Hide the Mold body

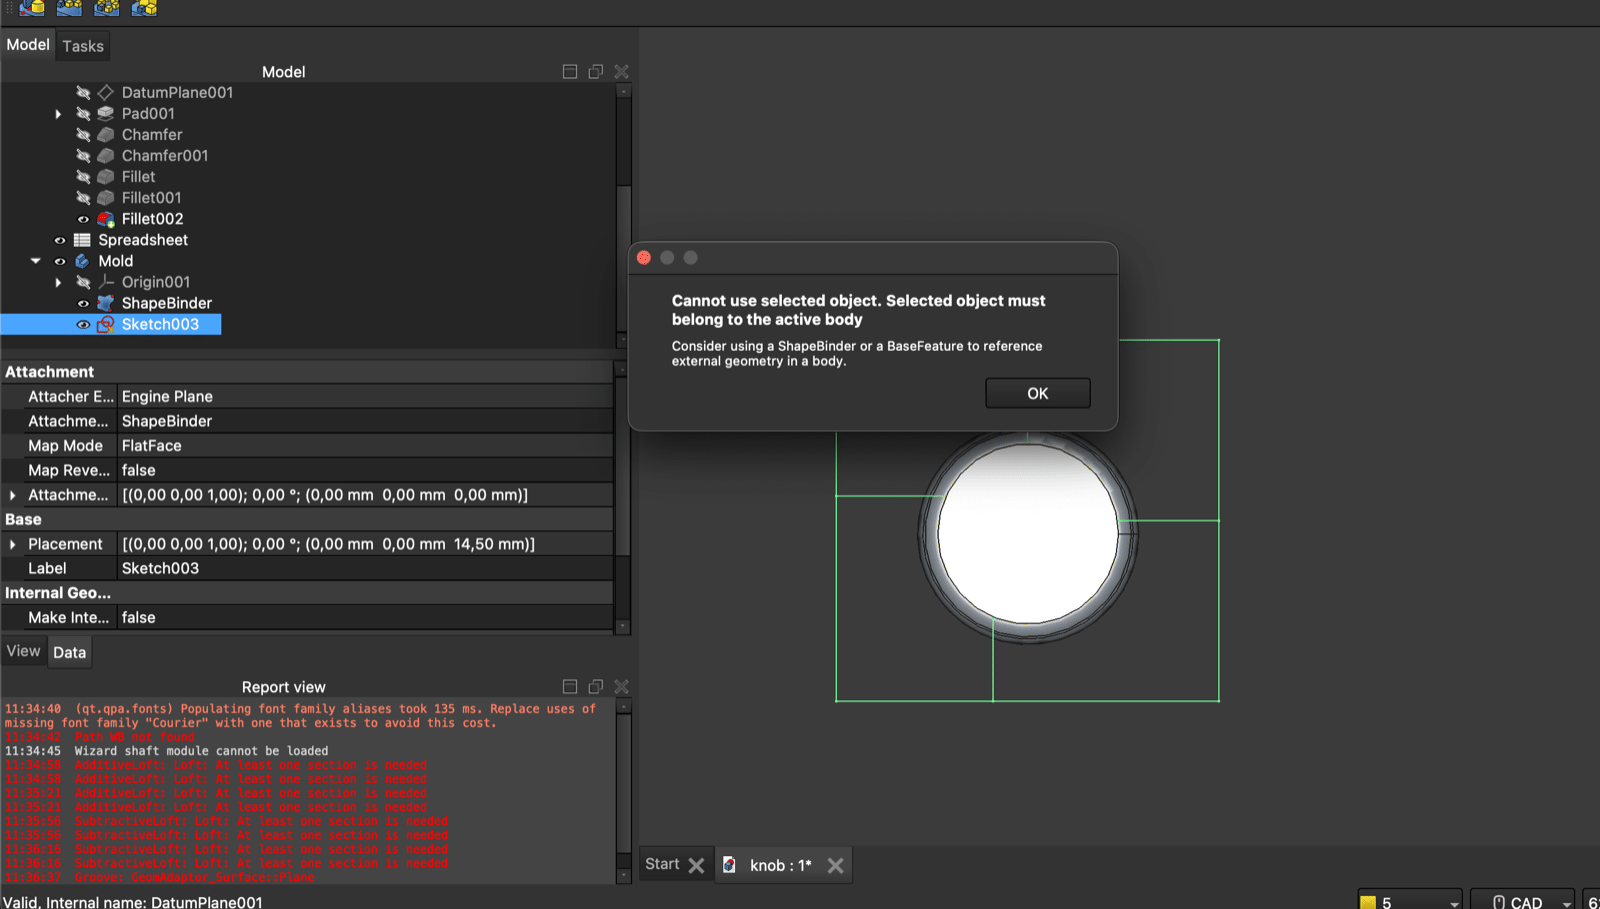click(60, 261)
